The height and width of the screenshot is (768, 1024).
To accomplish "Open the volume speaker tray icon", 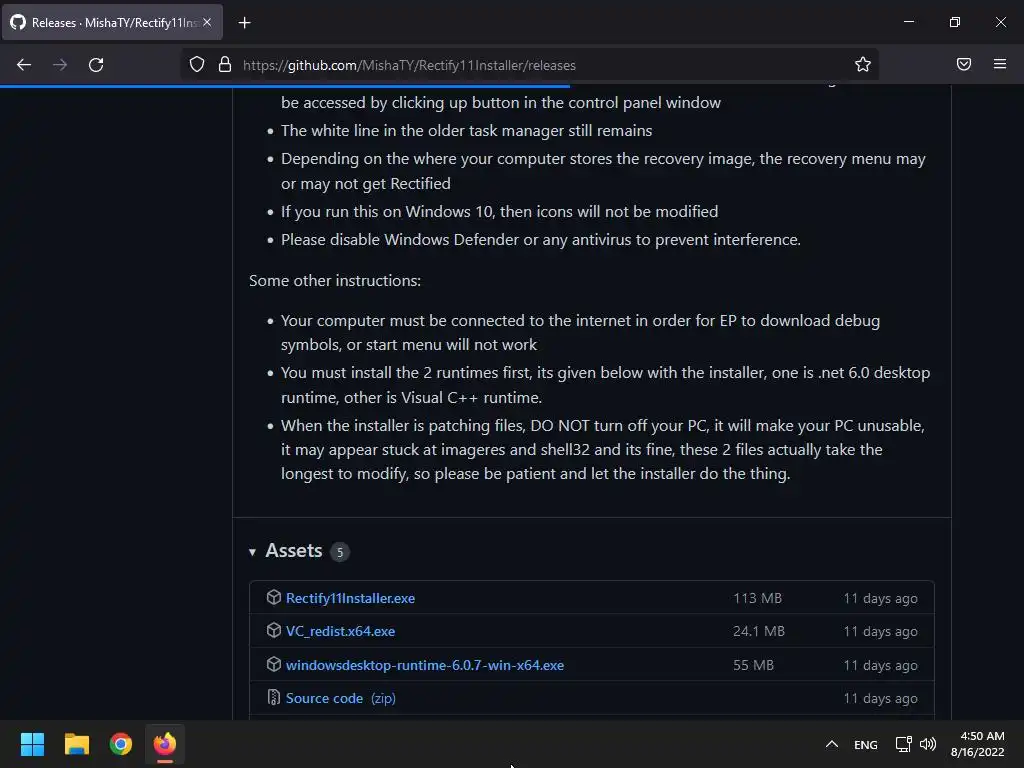I will (x=927, y=744).
